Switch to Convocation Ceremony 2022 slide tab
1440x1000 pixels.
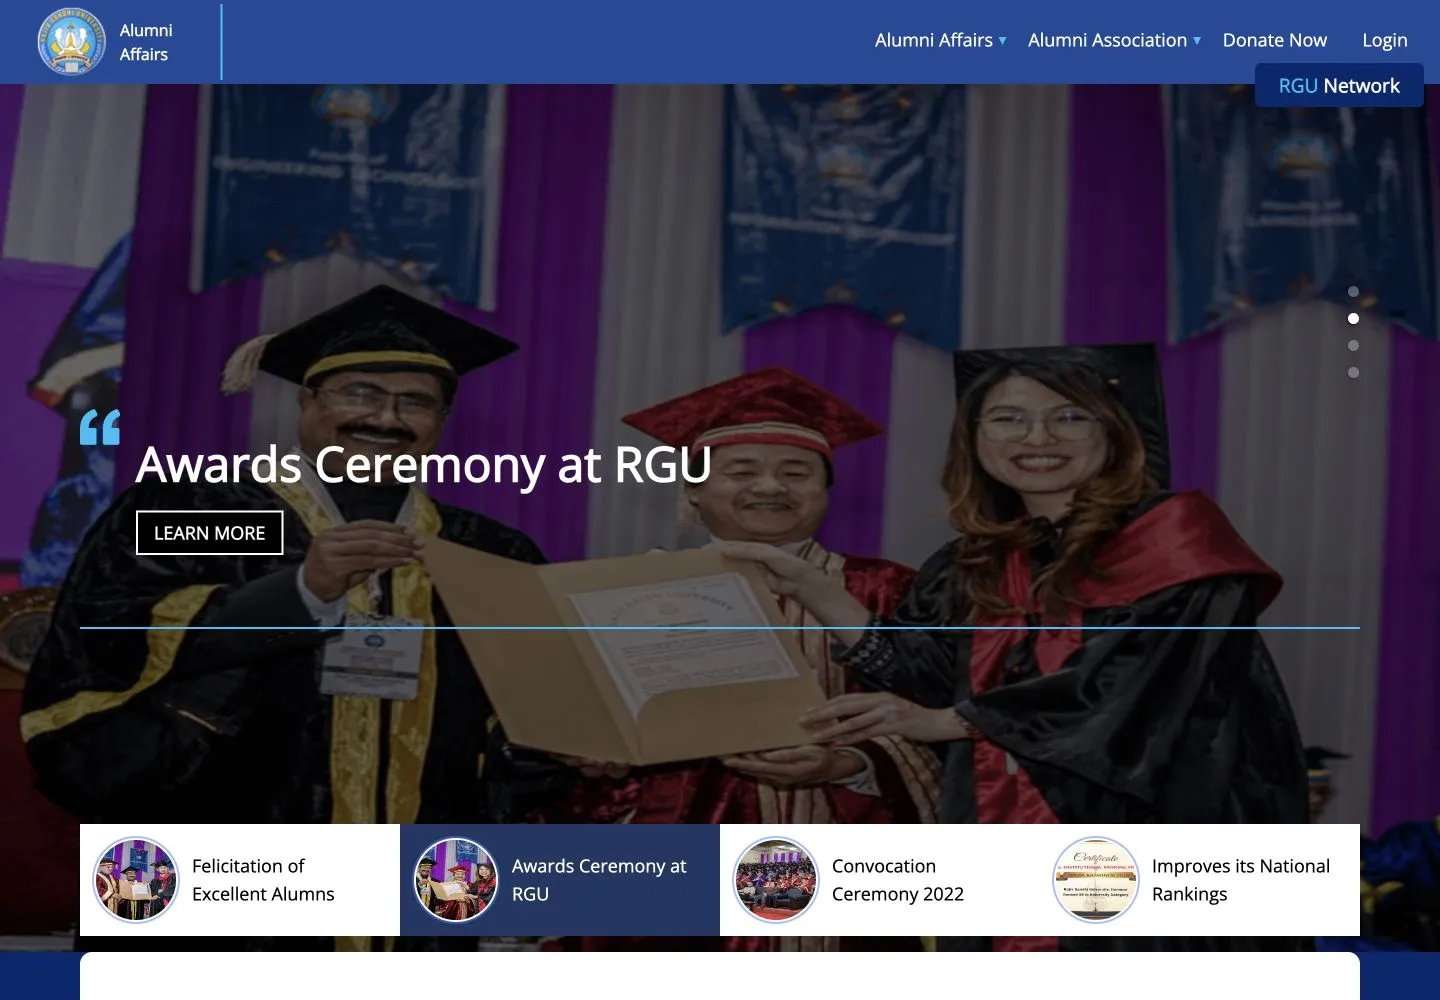click(x=880, y=880)
